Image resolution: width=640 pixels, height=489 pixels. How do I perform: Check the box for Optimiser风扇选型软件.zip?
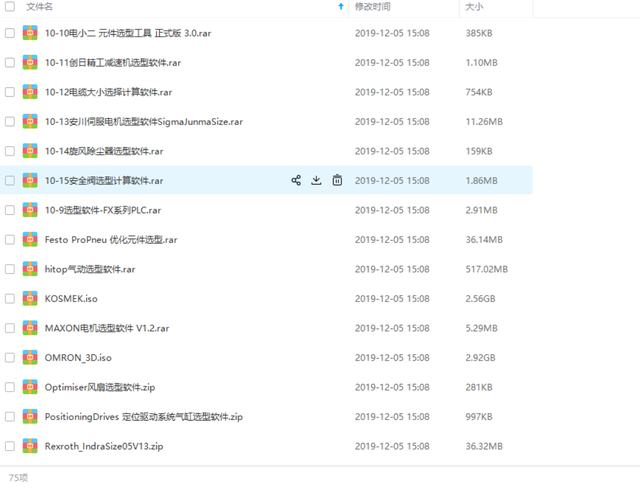click(x=10, y=387)
